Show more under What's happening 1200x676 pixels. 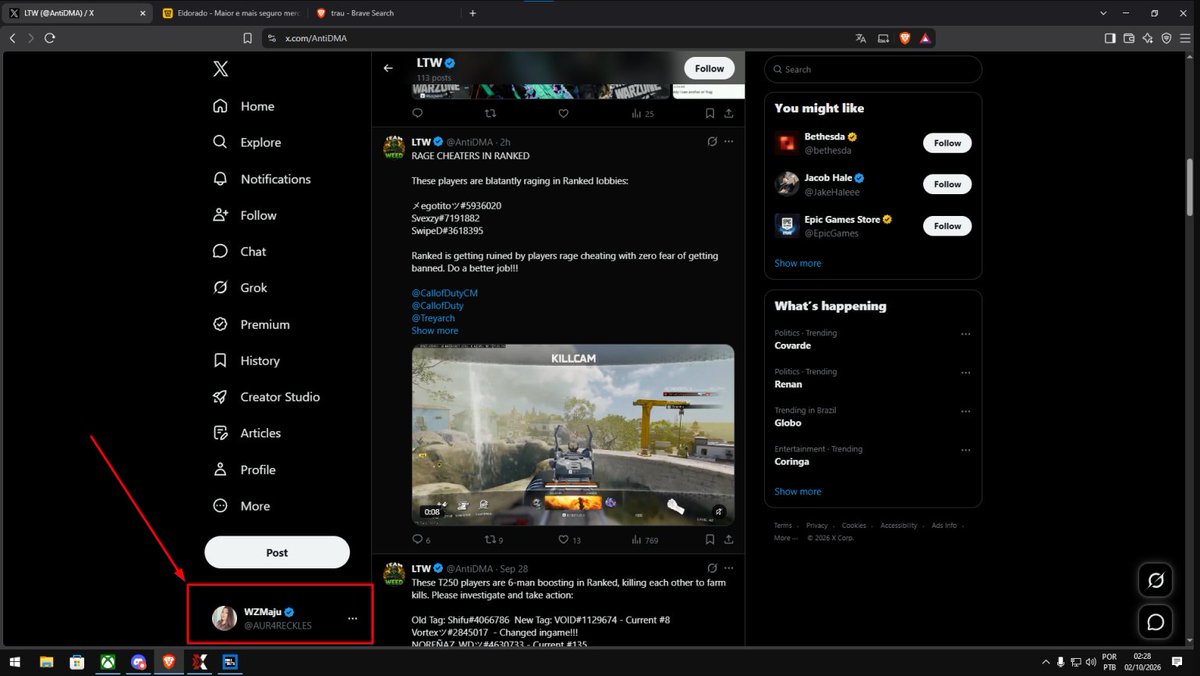tap(797, 491)
